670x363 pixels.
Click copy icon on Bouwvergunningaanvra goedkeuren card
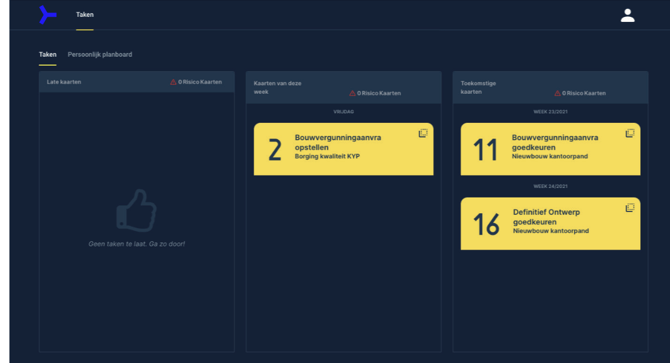(629, 133)
